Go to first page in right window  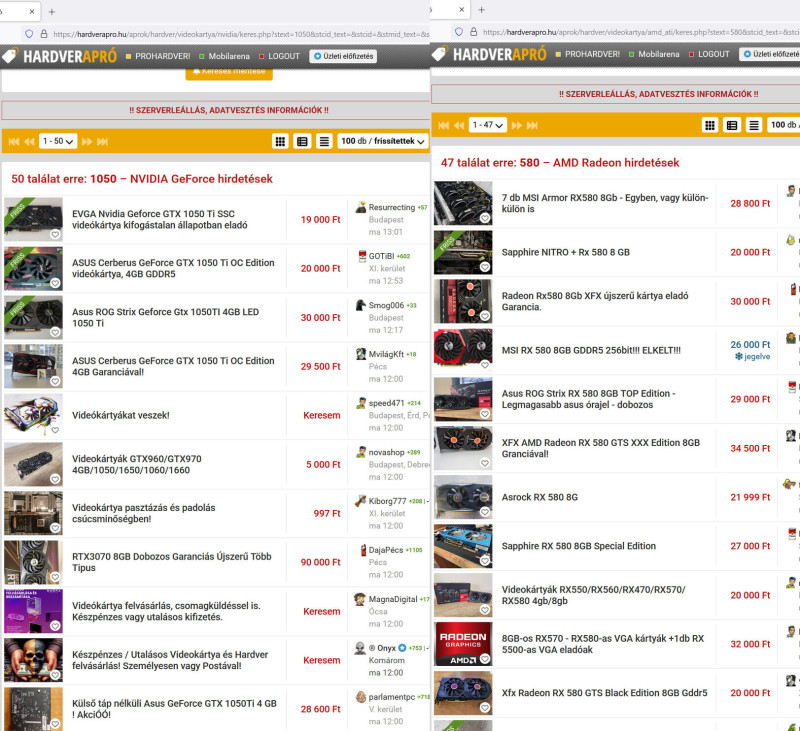tap(443, 125)
